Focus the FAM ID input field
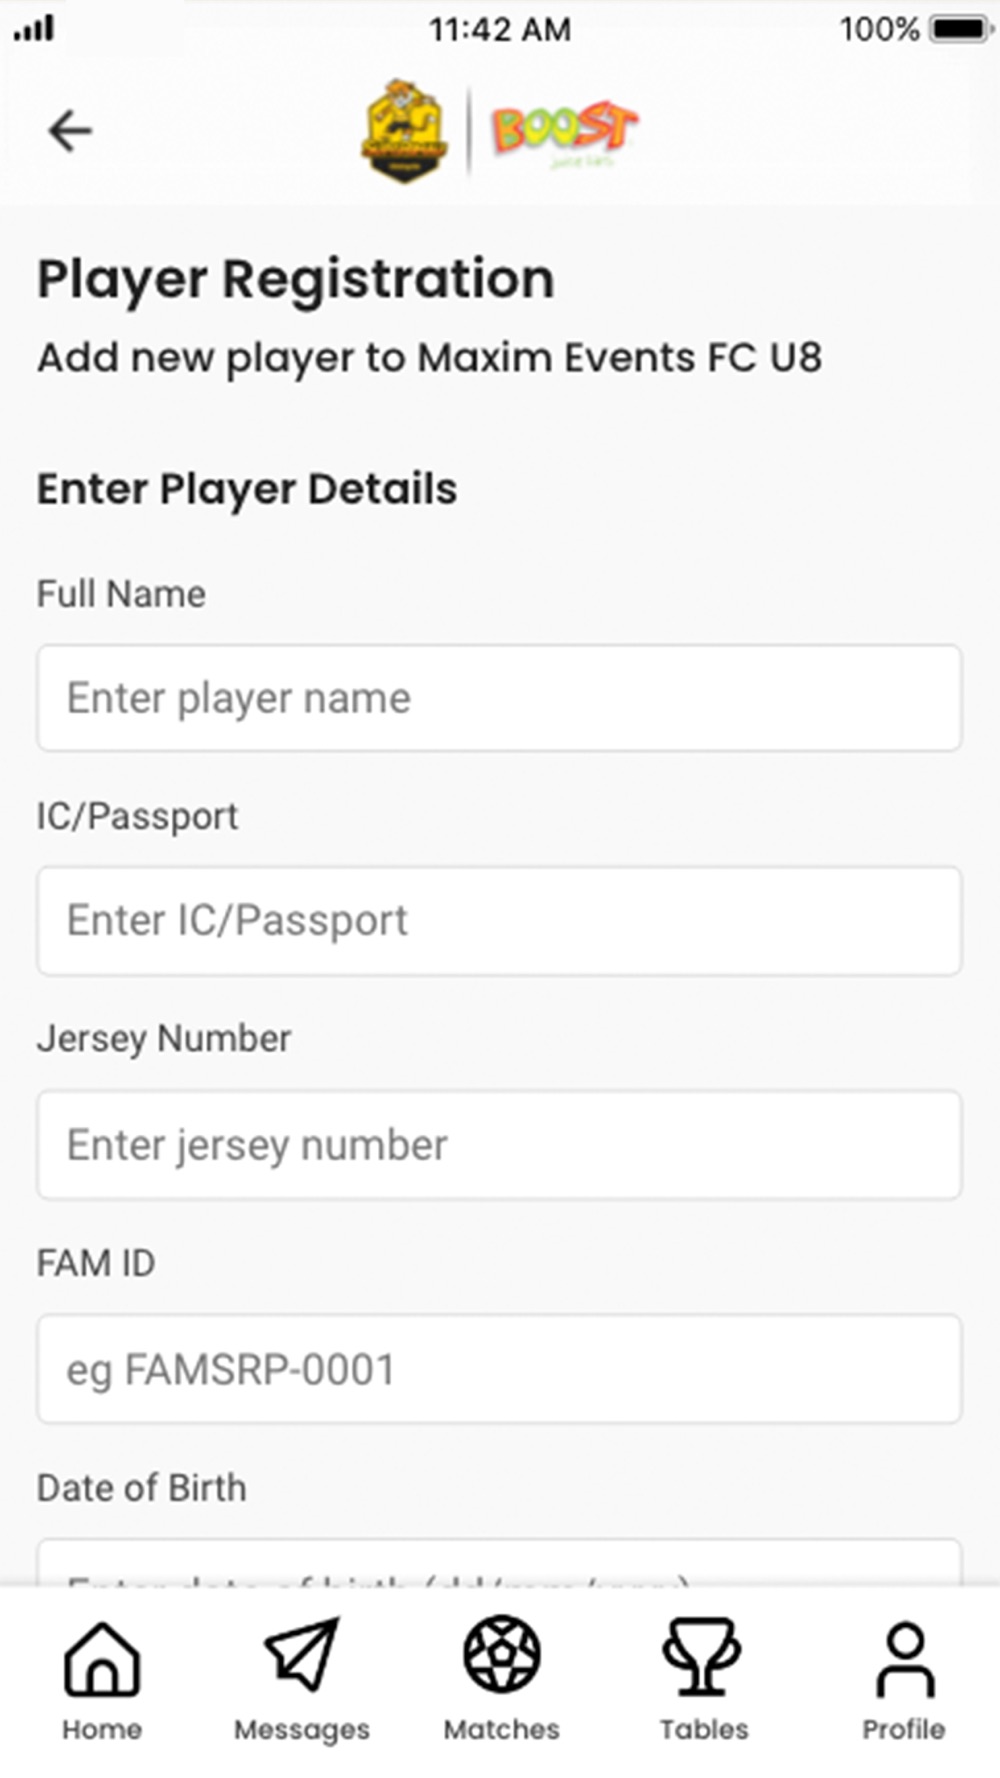The height and width of the screenshot is (1778, 1000). click(499, 1369)
